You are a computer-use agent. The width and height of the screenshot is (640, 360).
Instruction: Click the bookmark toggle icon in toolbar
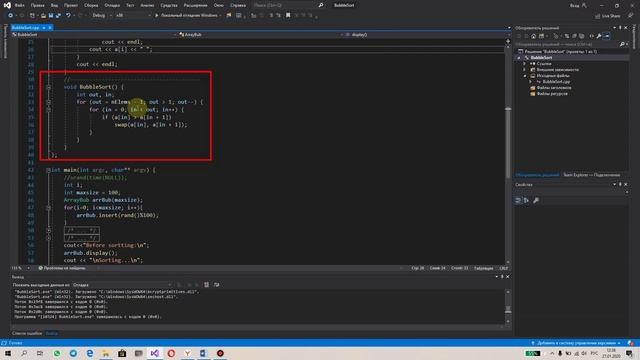(288, 16)
